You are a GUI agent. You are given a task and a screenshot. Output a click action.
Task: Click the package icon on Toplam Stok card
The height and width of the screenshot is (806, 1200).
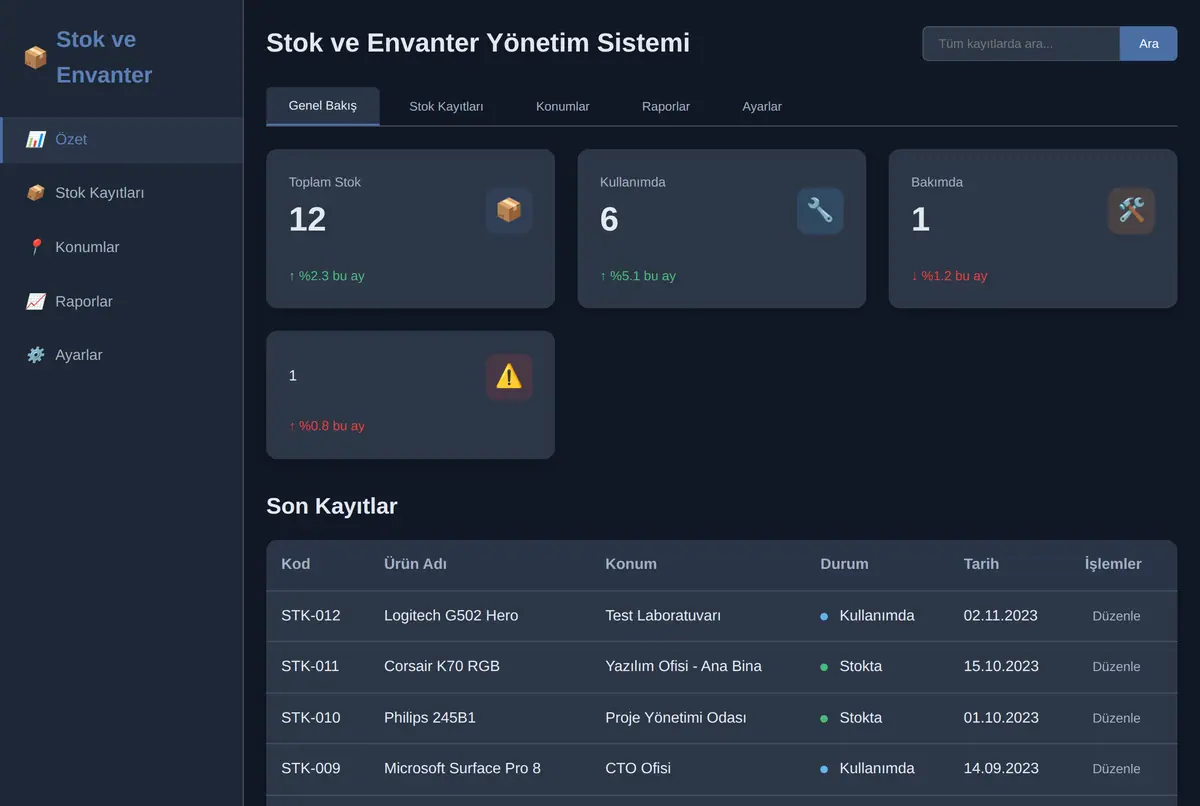coord(509,210)
